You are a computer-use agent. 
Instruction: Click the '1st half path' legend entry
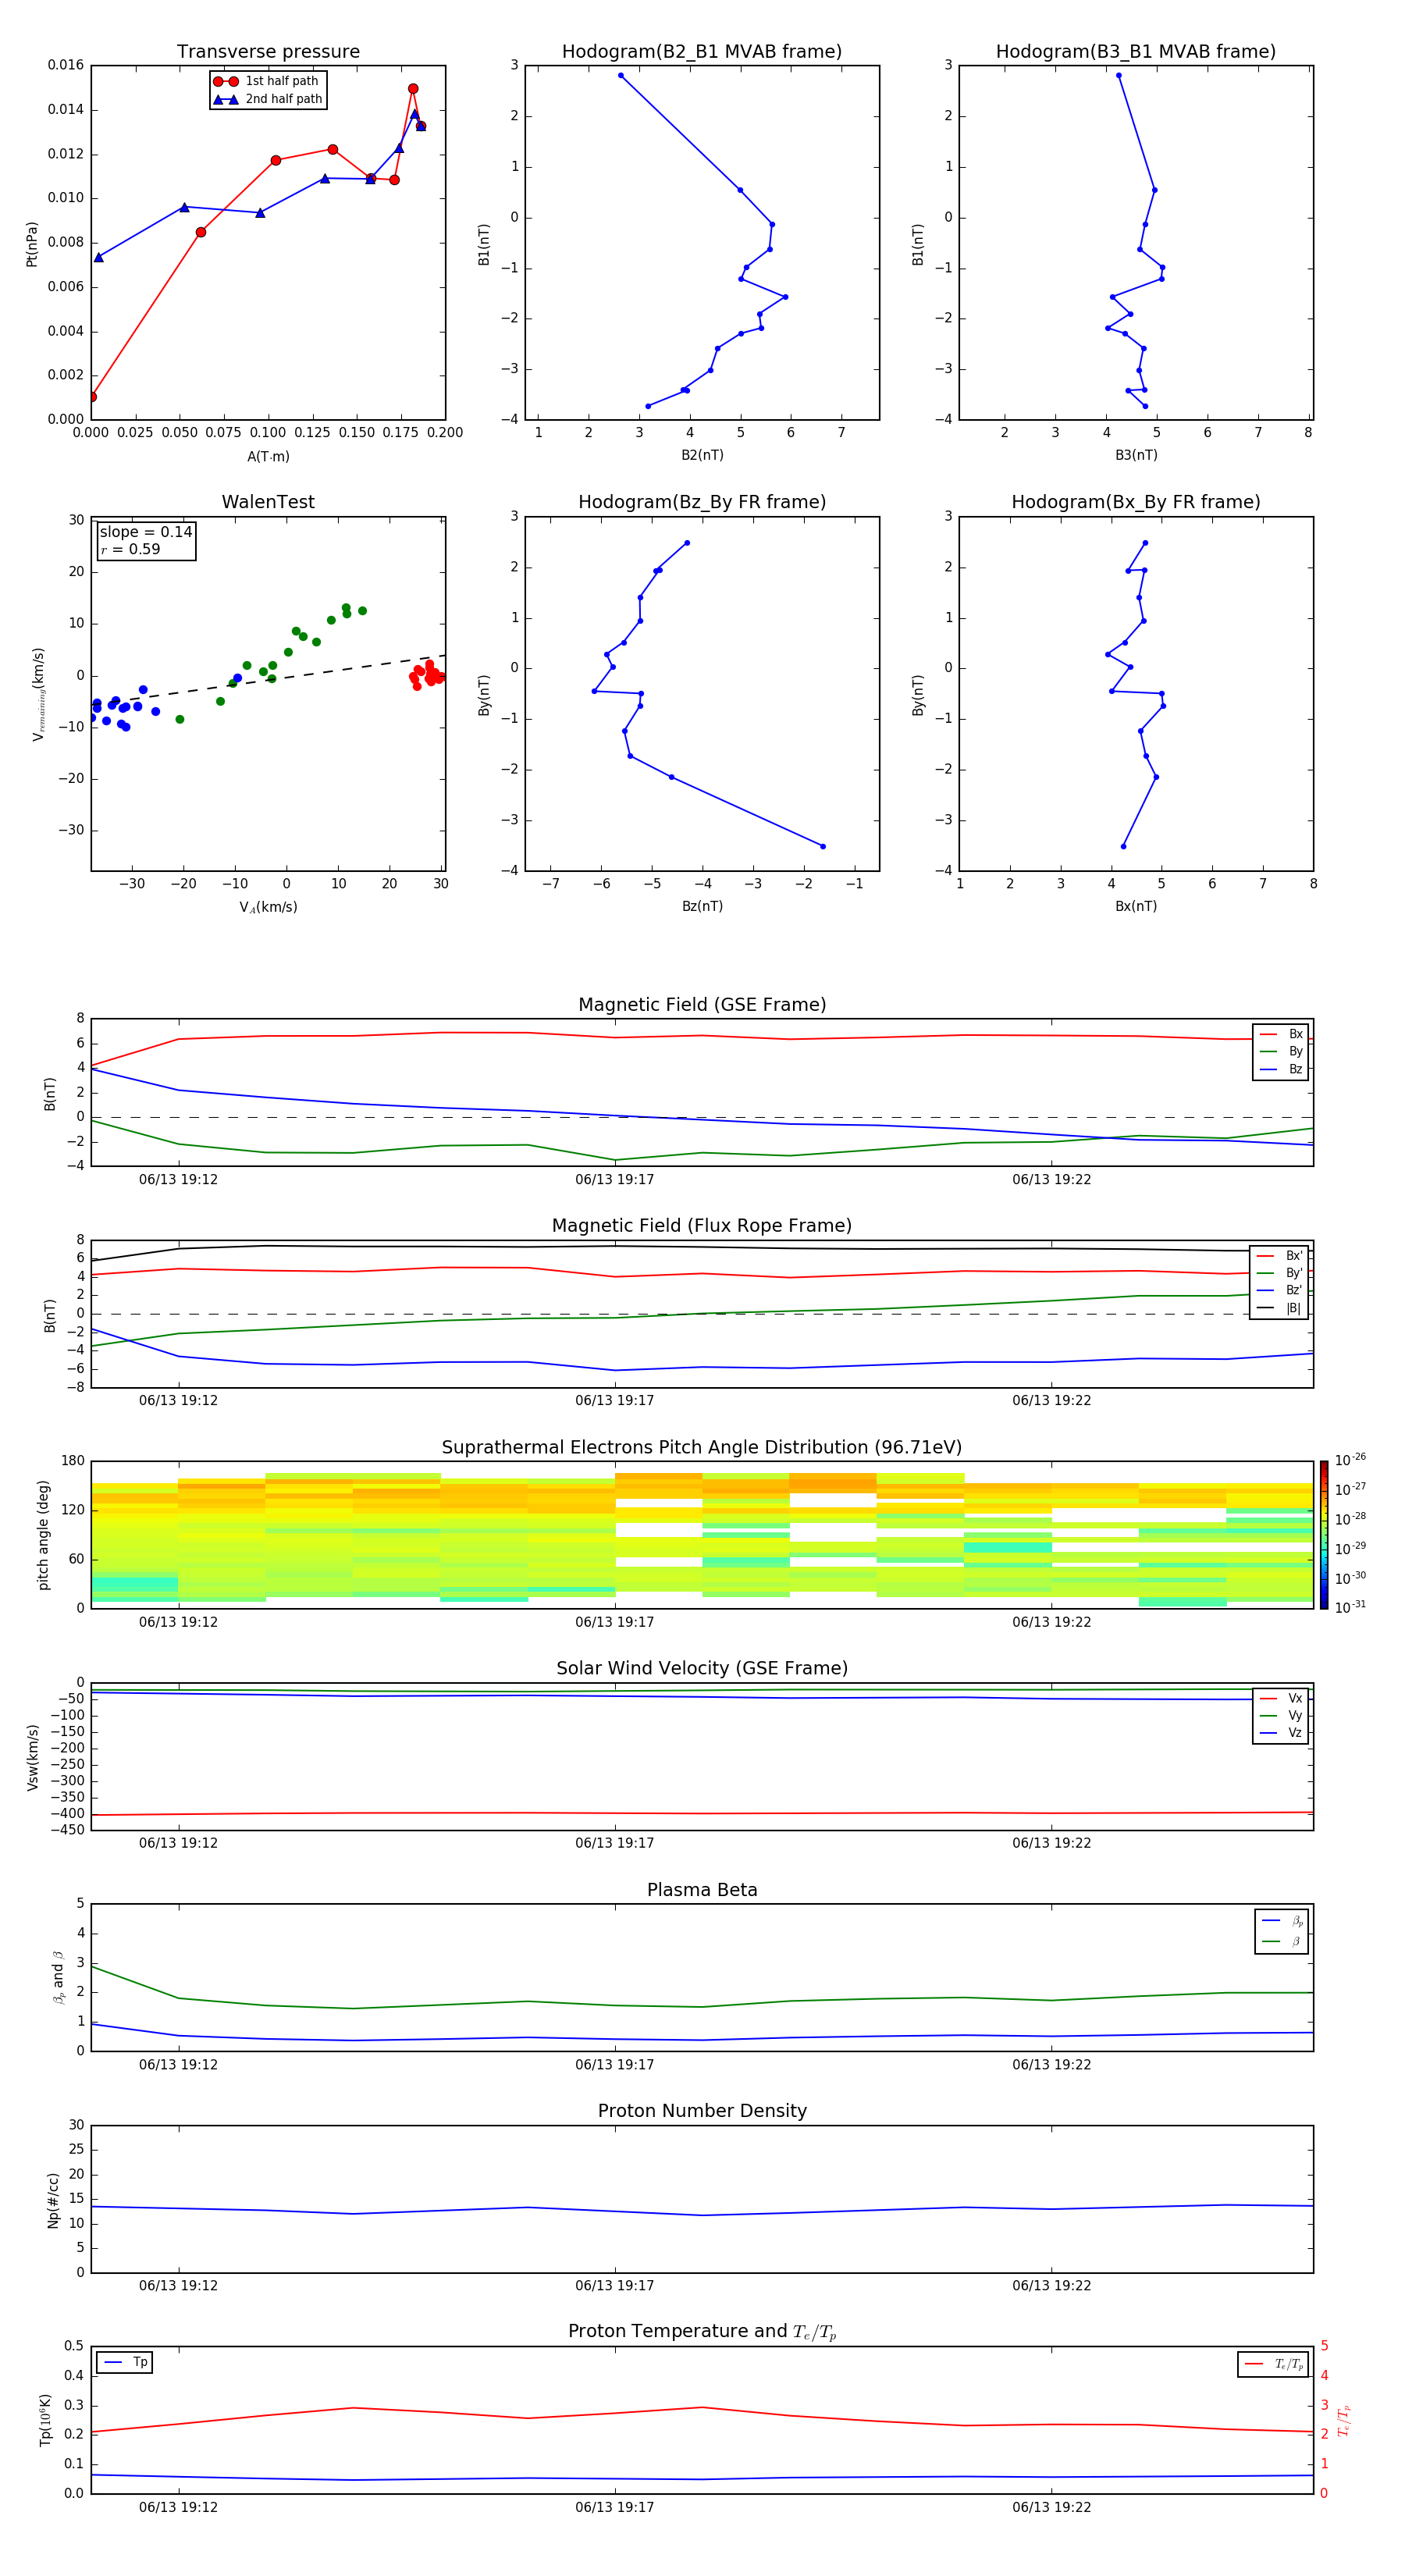[x=267, y=81]
